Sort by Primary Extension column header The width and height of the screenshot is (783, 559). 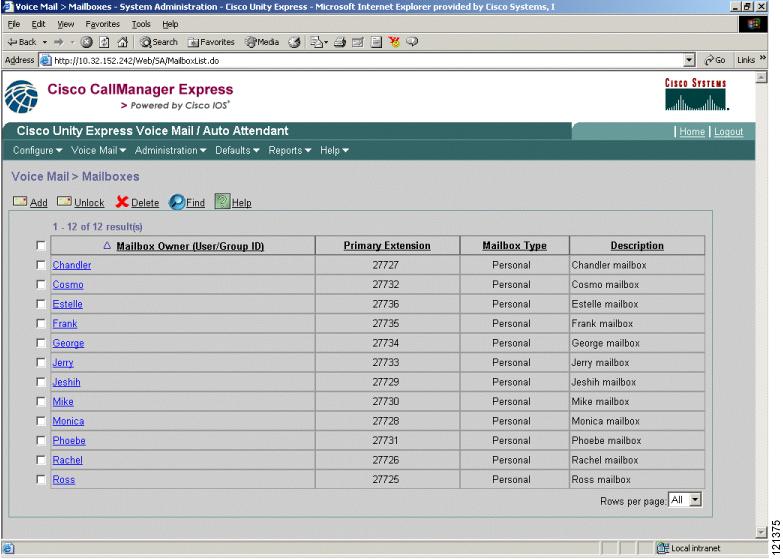pos(387,246)
